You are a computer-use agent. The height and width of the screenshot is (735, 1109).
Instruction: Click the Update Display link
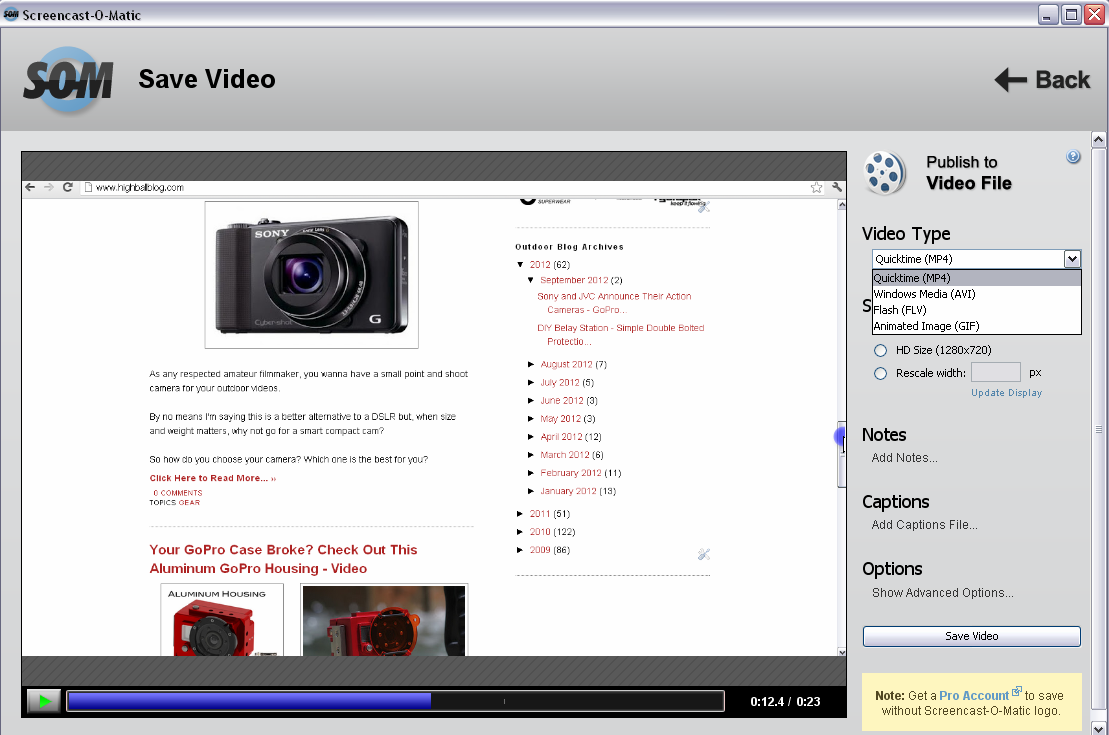coord(1006,393)
